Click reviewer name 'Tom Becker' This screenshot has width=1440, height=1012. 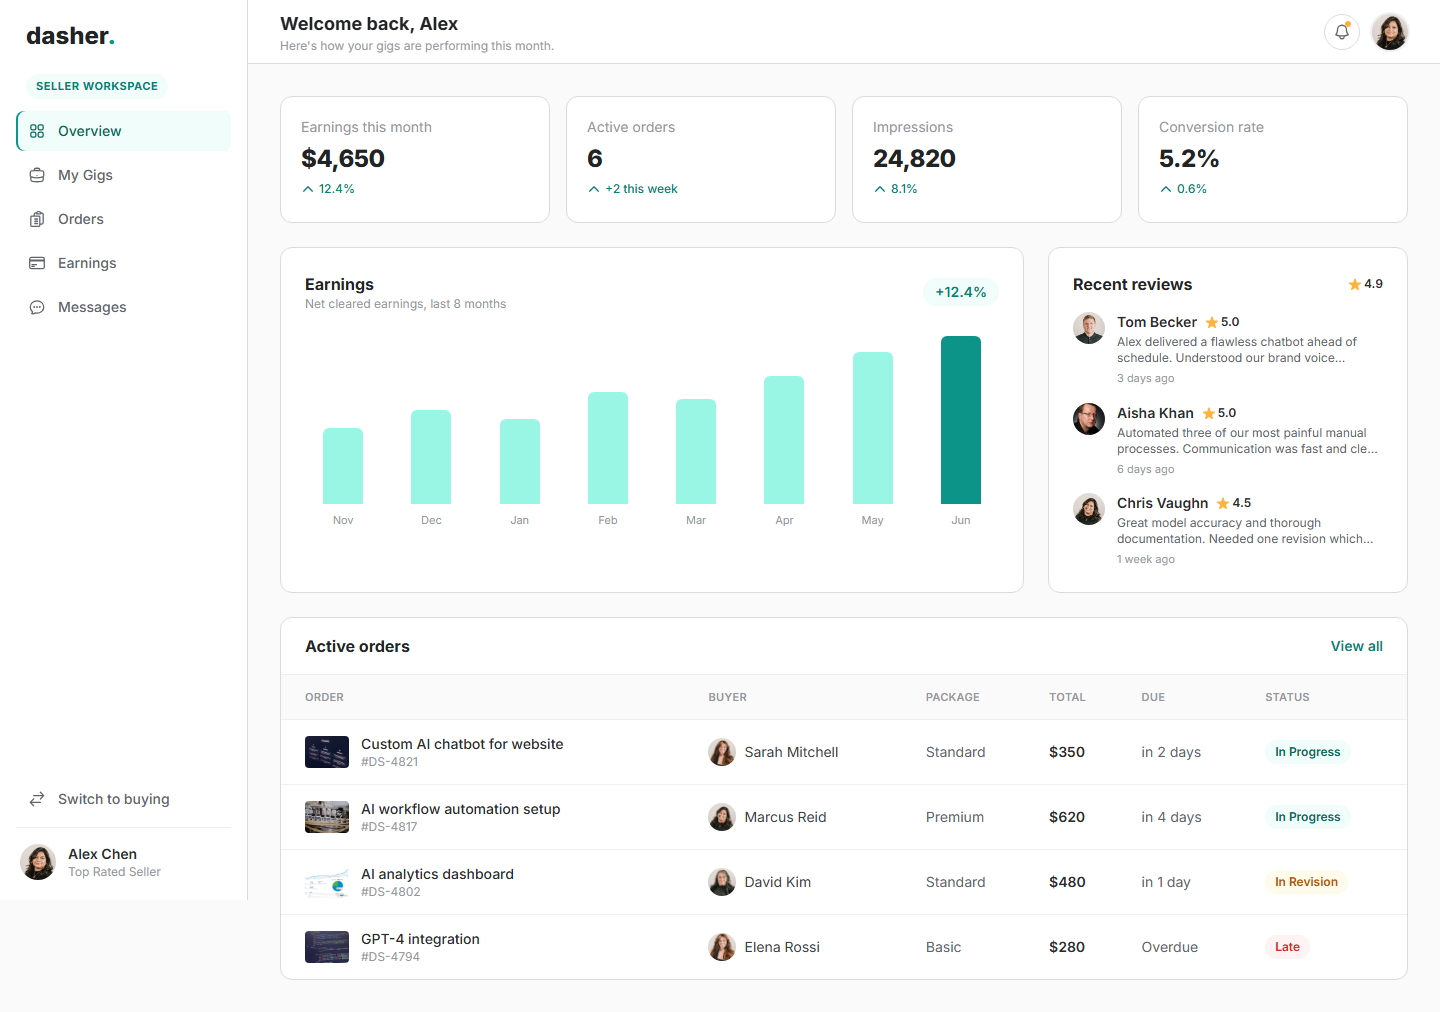click(x=1157, y=322)
